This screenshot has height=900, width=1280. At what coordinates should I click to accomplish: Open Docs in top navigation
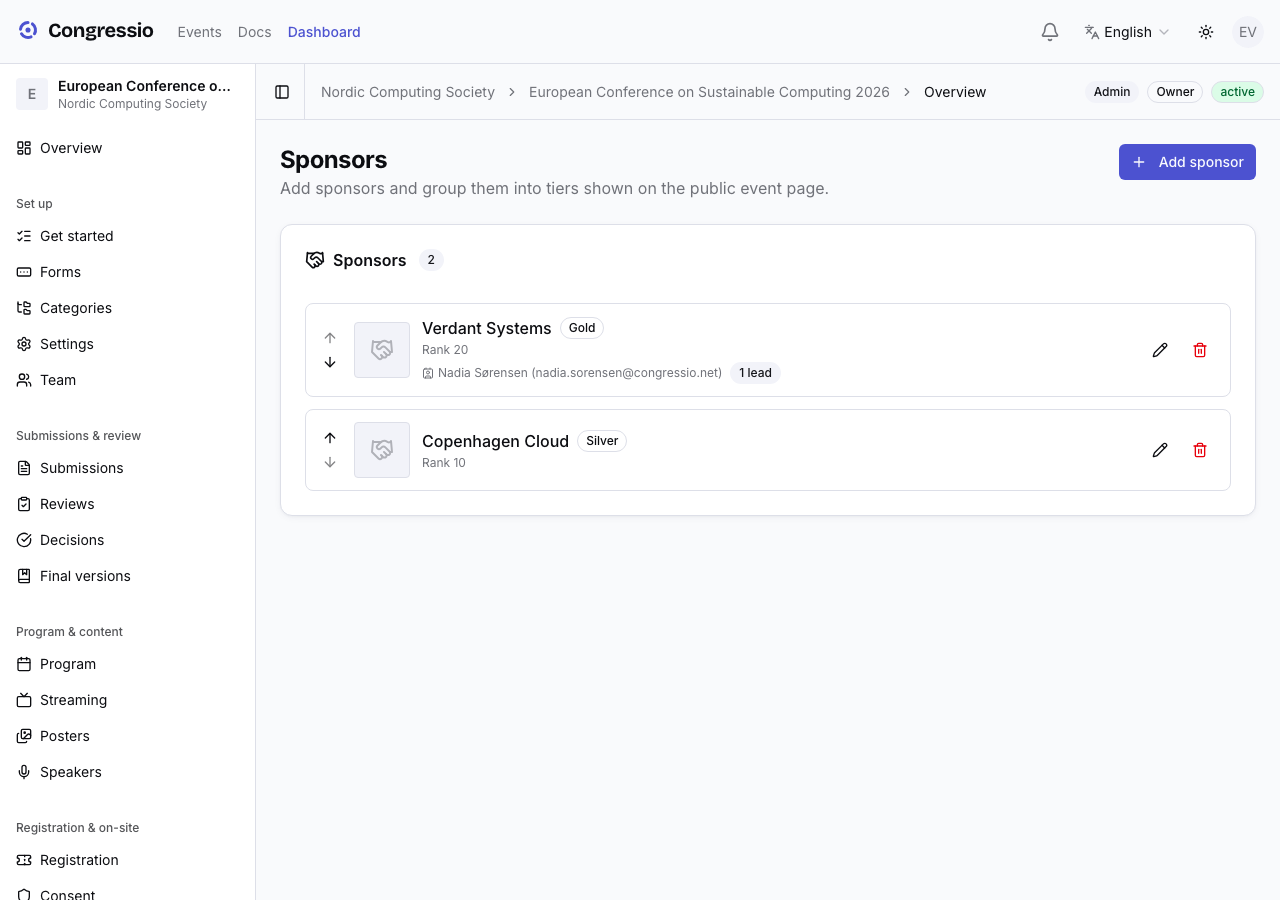click(255, 32)
